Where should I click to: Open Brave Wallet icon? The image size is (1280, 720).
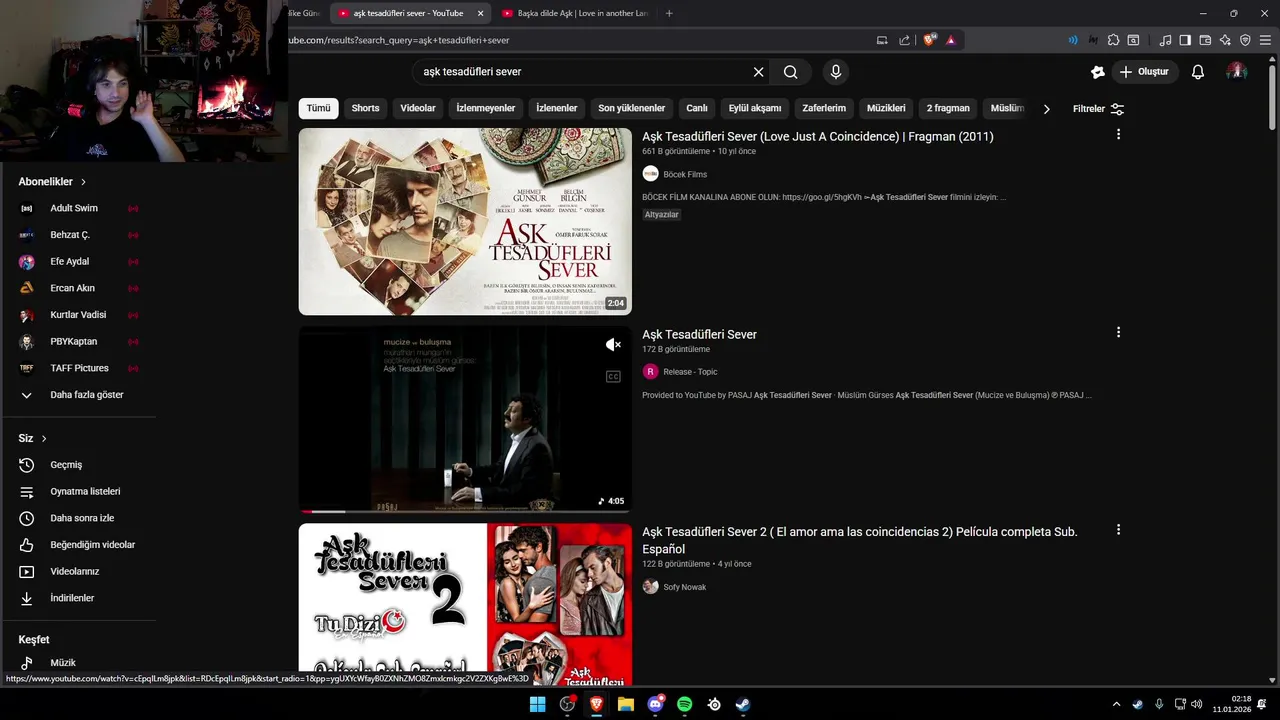(1205, 40)
